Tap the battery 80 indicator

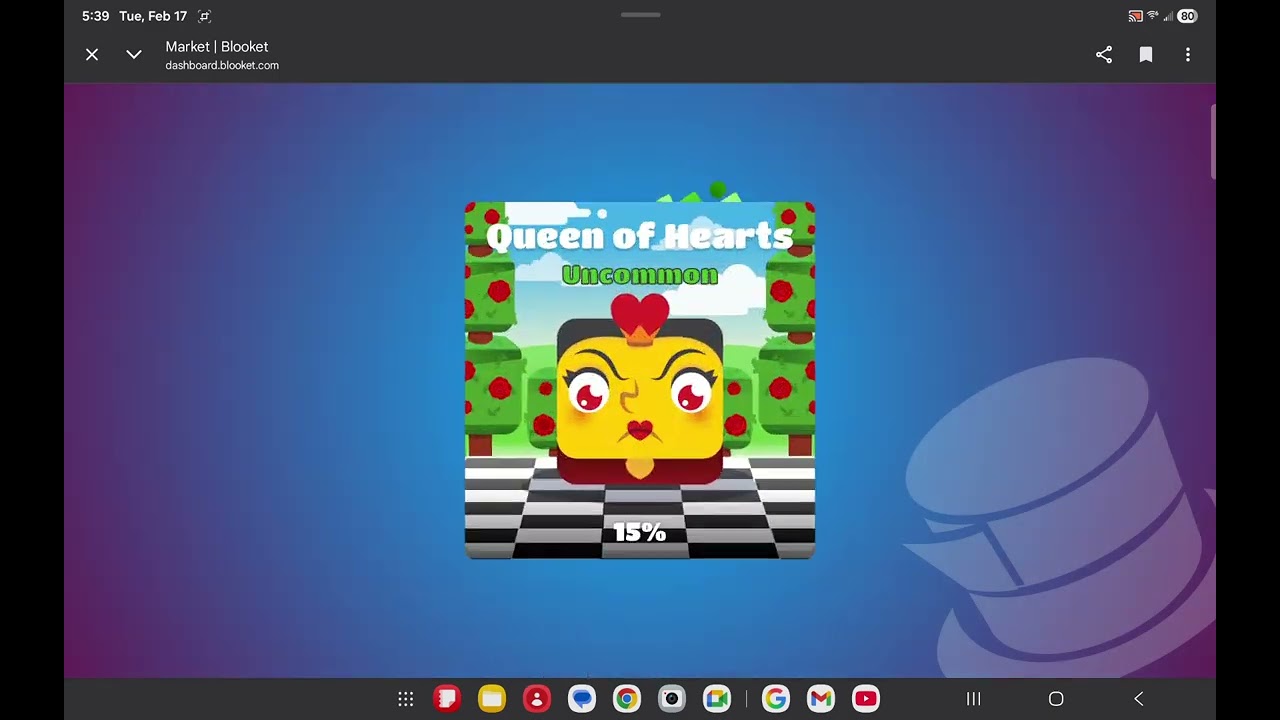coord(1187,16)
